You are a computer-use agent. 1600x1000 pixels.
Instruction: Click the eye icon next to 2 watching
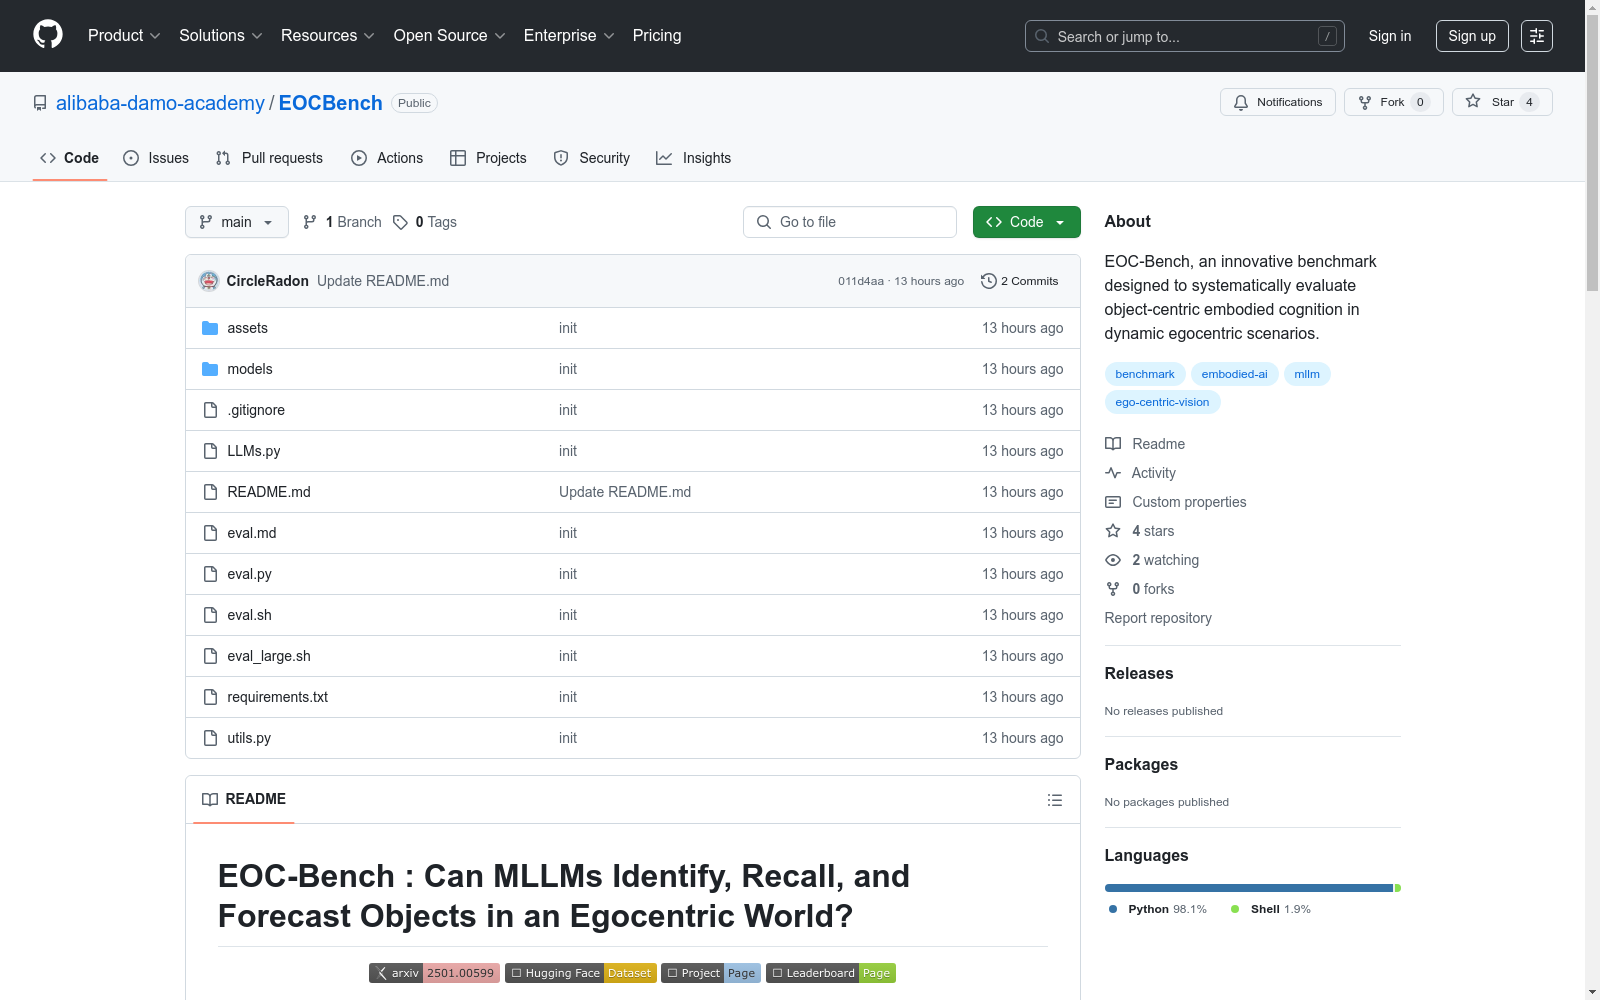(x=1113, y=560)
